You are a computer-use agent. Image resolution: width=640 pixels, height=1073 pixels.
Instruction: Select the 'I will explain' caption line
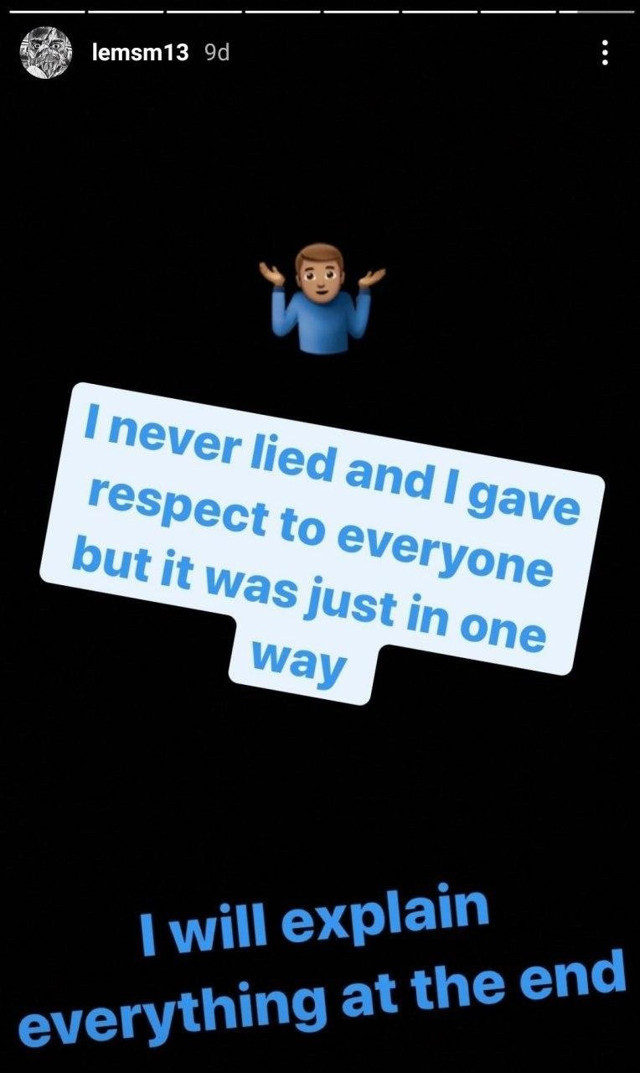(314, 920)
